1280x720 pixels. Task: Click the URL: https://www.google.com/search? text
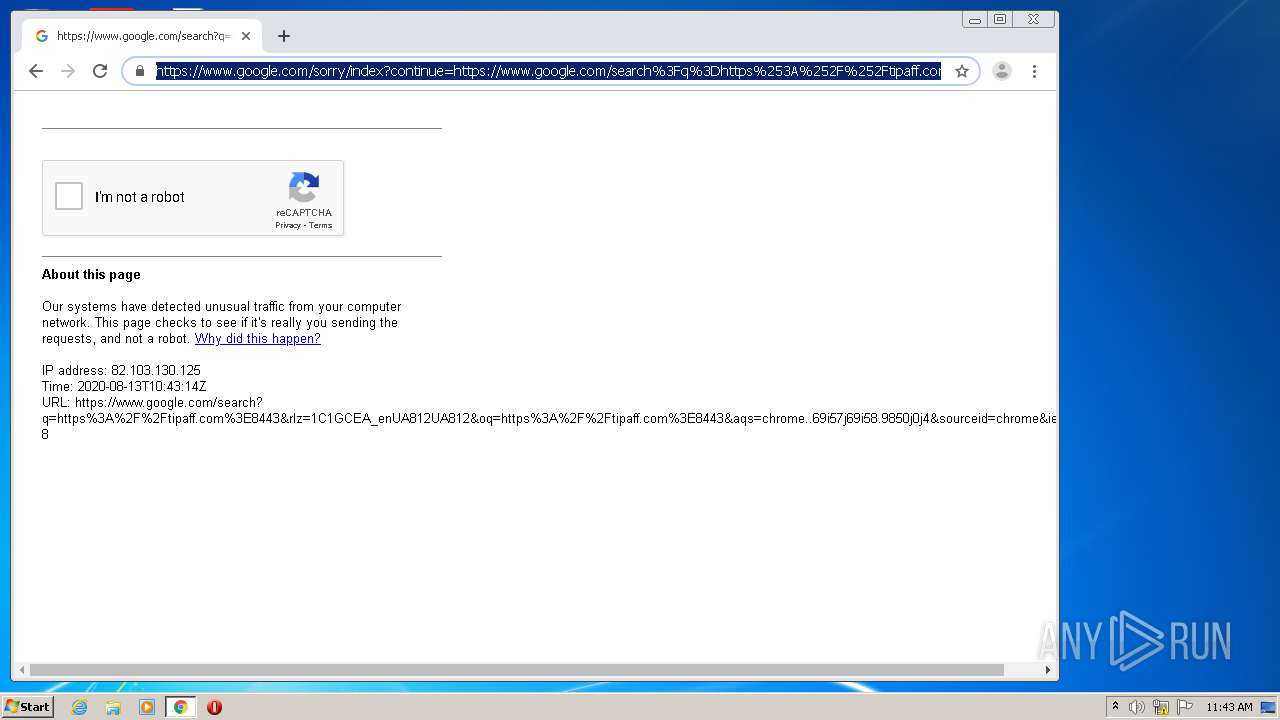point(152,403)
